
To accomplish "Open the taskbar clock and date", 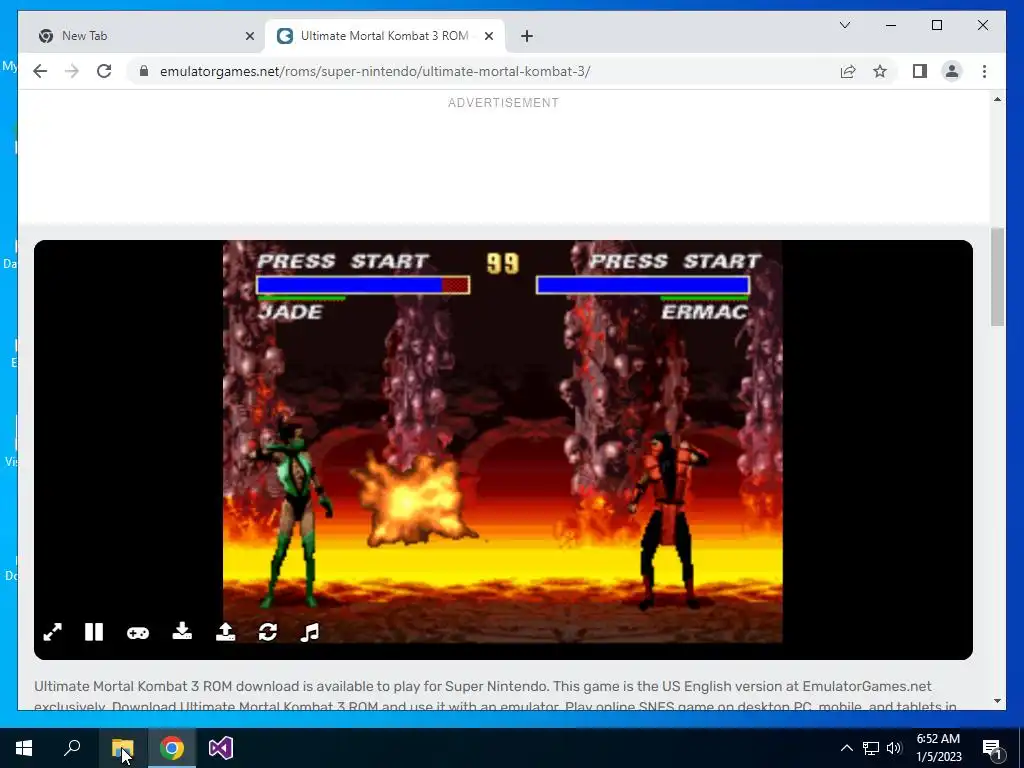I will [x=938, y=748].
